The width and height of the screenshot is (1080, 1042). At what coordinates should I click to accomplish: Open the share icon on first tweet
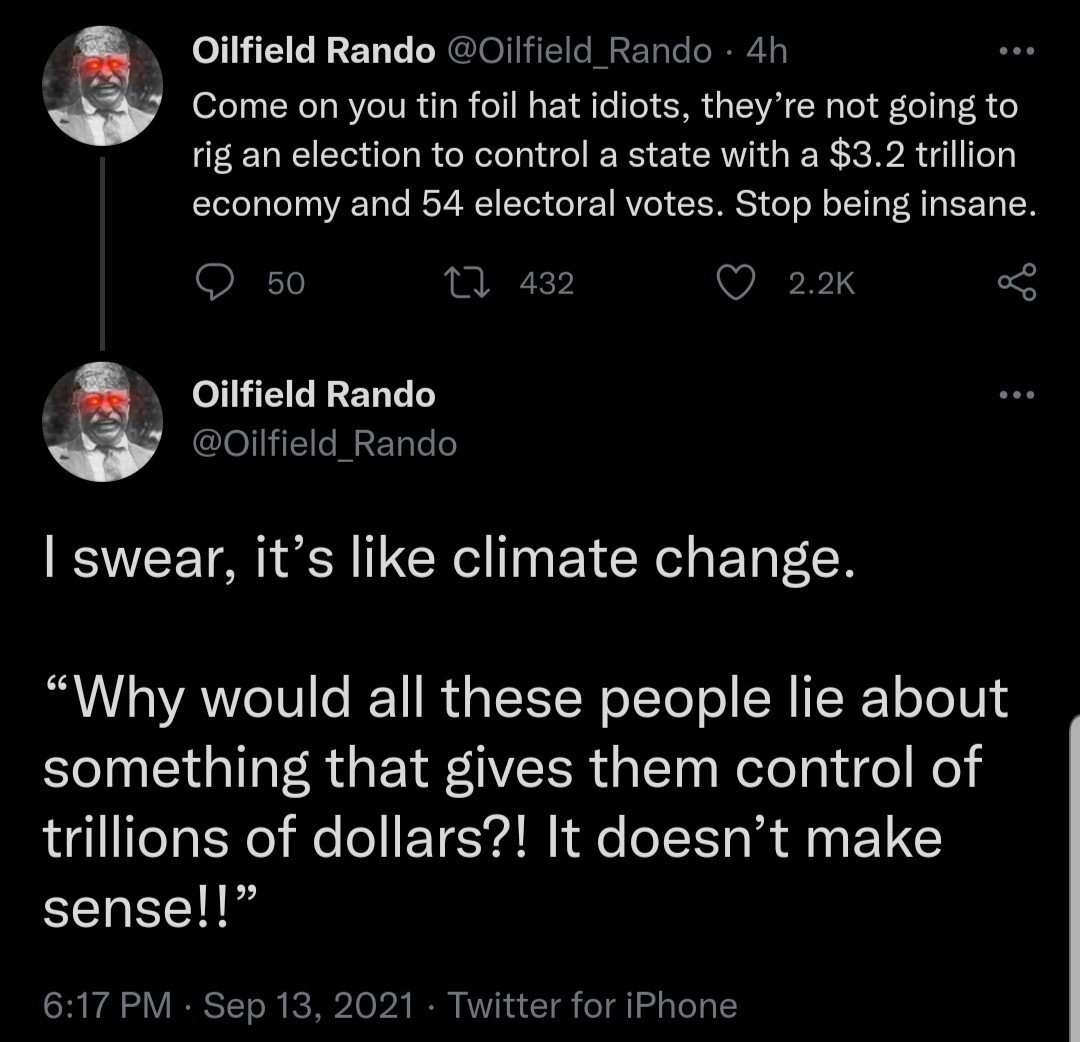point(1016,285)
